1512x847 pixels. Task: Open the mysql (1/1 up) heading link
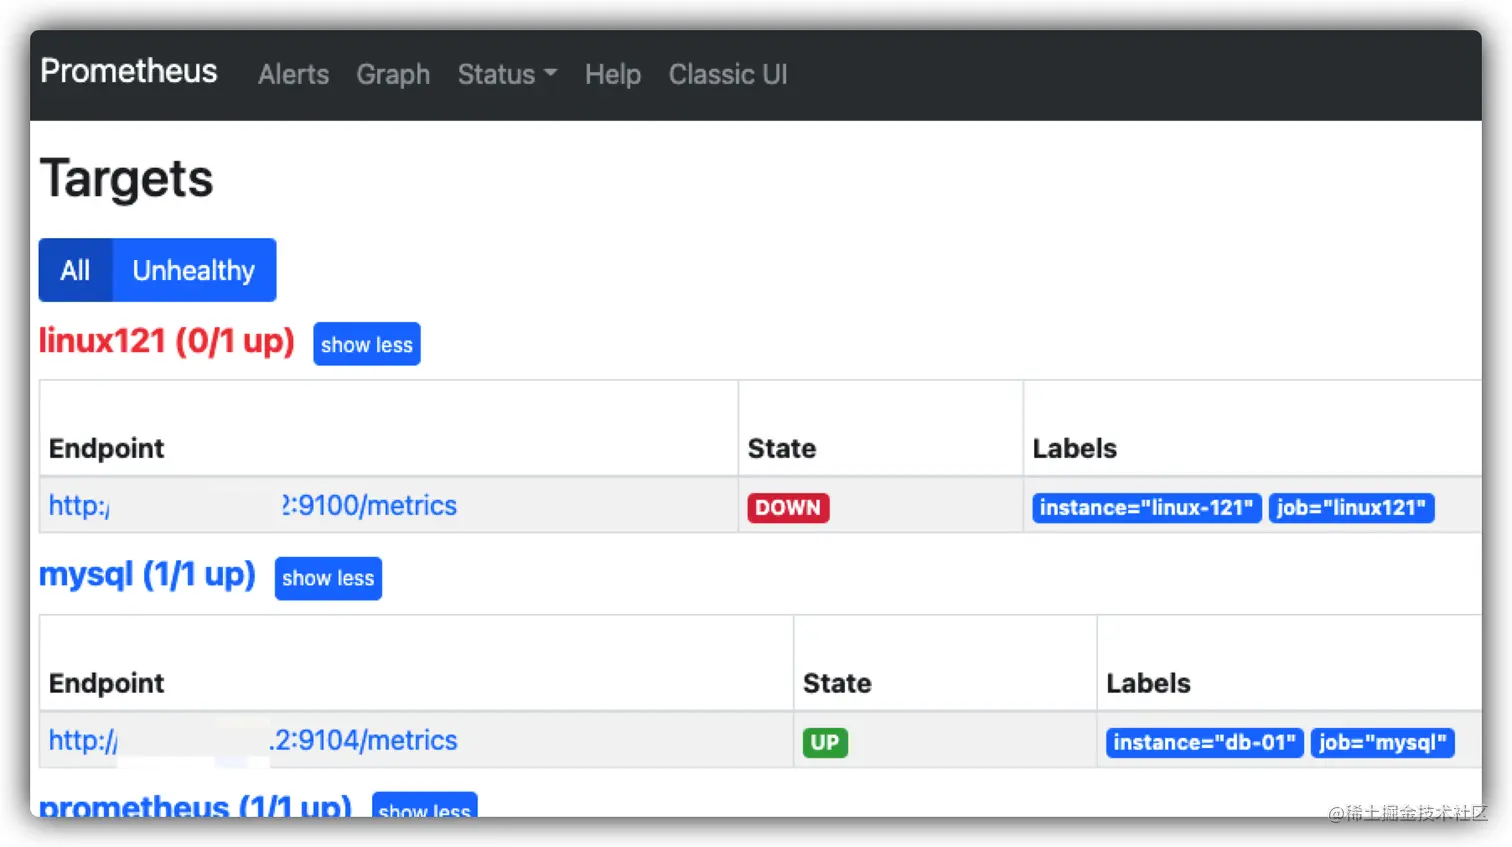coord(147,575)
